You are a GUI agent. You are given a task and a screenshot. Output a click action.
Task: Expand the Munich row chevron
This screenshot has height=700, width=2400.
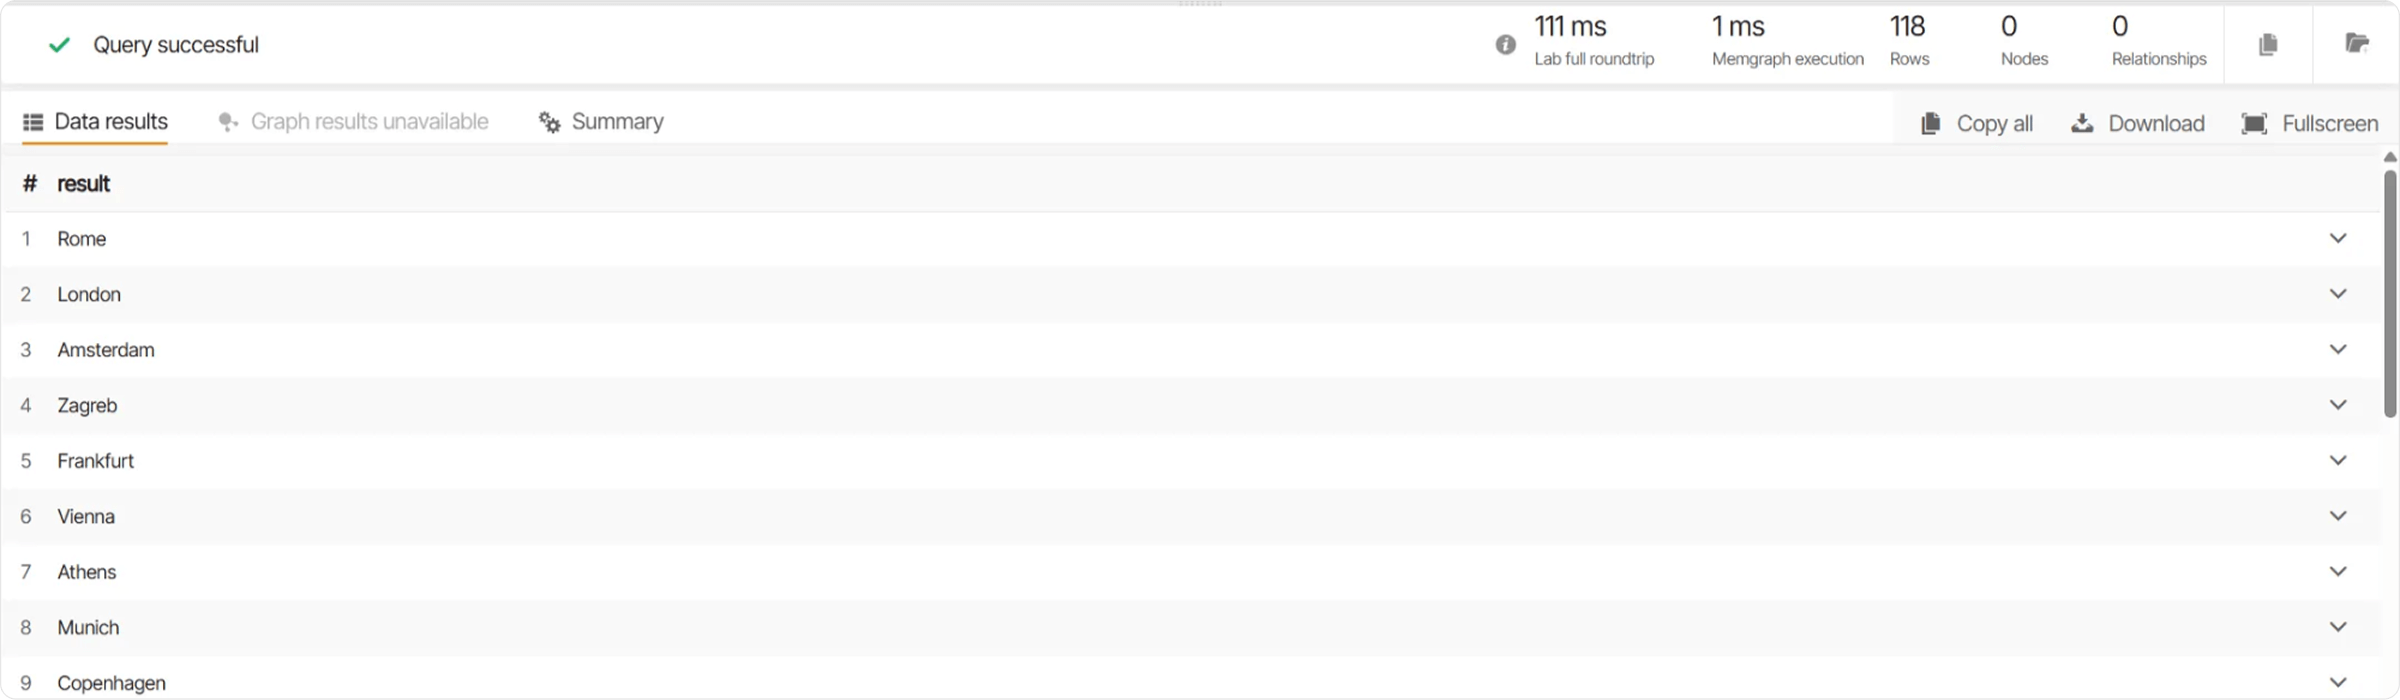[x=2338, y=627]
